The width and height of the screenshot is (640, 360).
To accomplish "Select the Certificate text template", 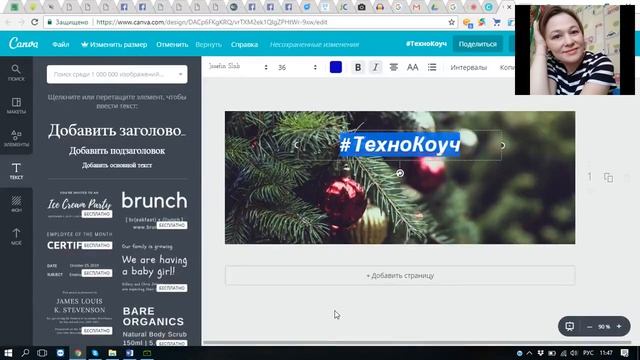I will (x=79, y=256).
